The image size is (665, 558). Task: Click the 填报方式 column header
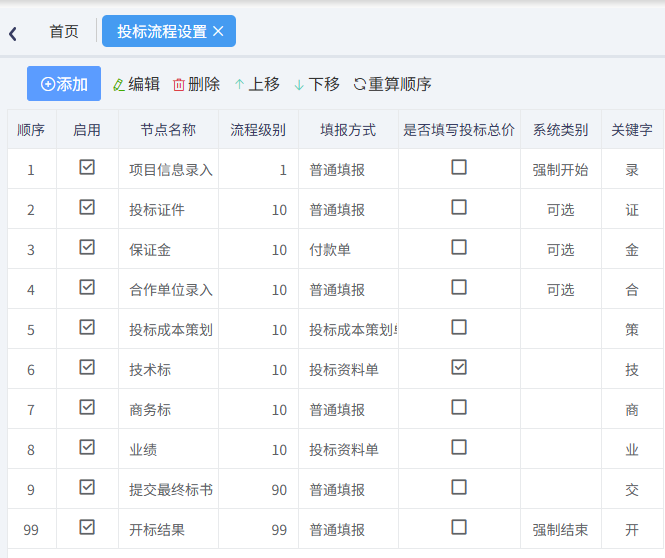[x=348, y=129]
